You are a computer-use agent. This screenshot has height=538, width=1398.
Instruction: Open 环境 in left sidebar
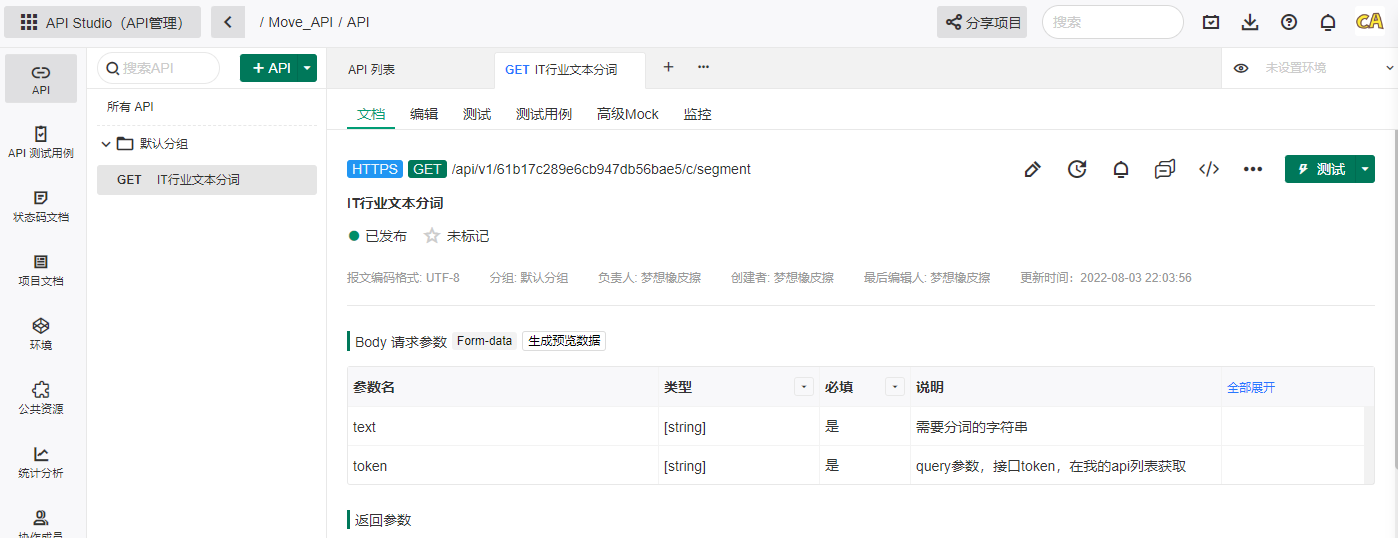pyautogui.click(x=41, y=334)
